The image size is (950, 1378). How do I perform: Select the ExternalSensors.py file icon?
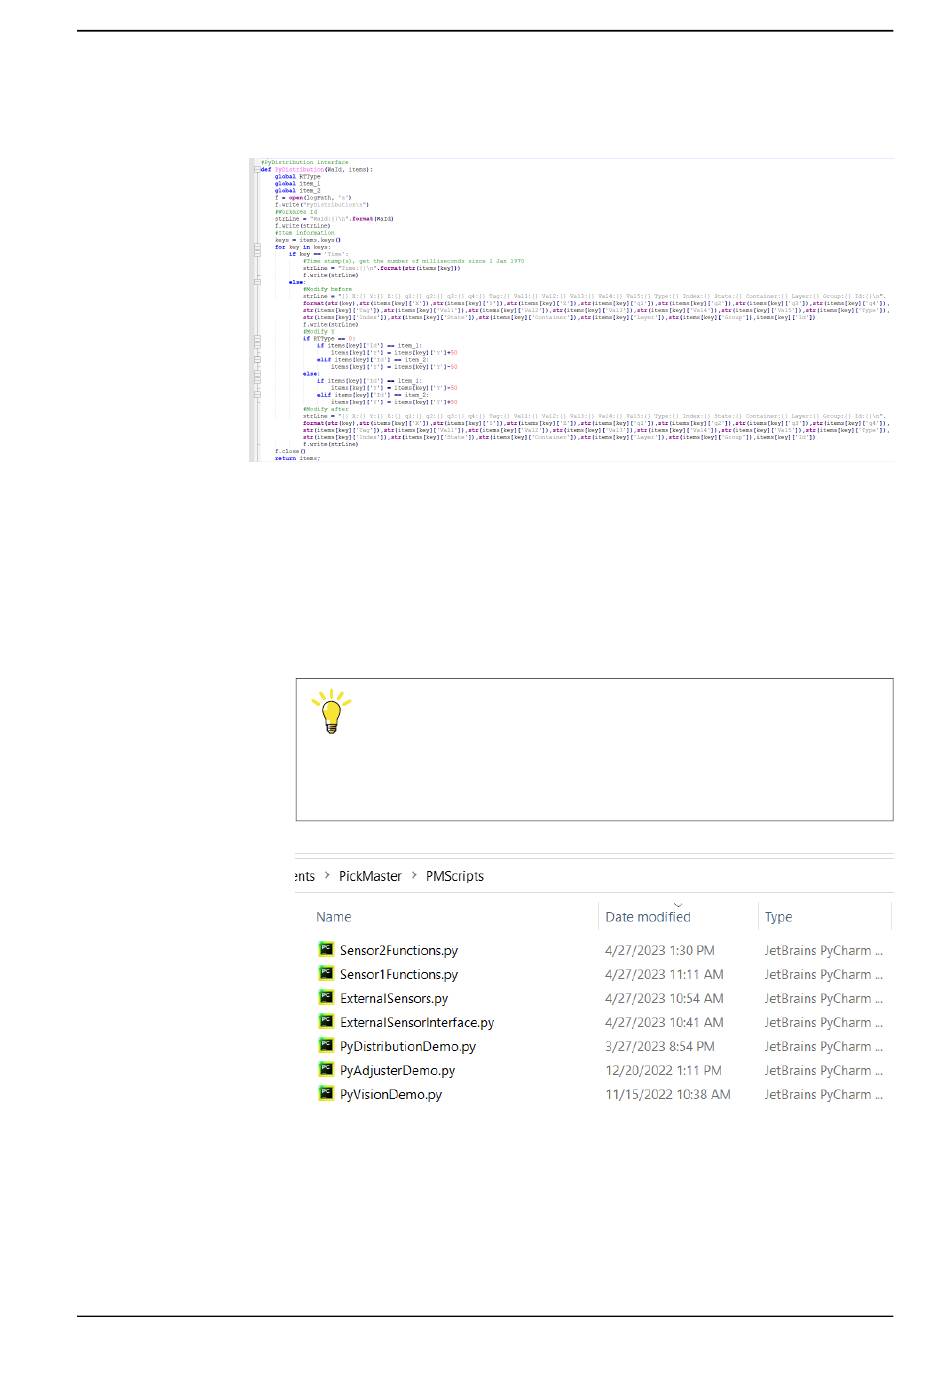point(325,998)
